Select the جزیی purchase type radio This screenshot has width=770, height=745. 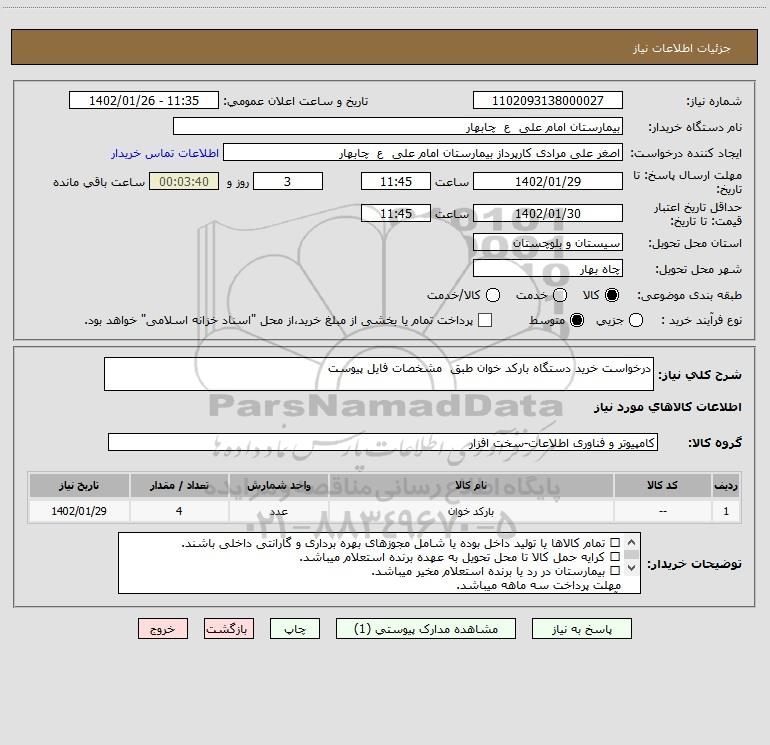[x=635, y=320]
